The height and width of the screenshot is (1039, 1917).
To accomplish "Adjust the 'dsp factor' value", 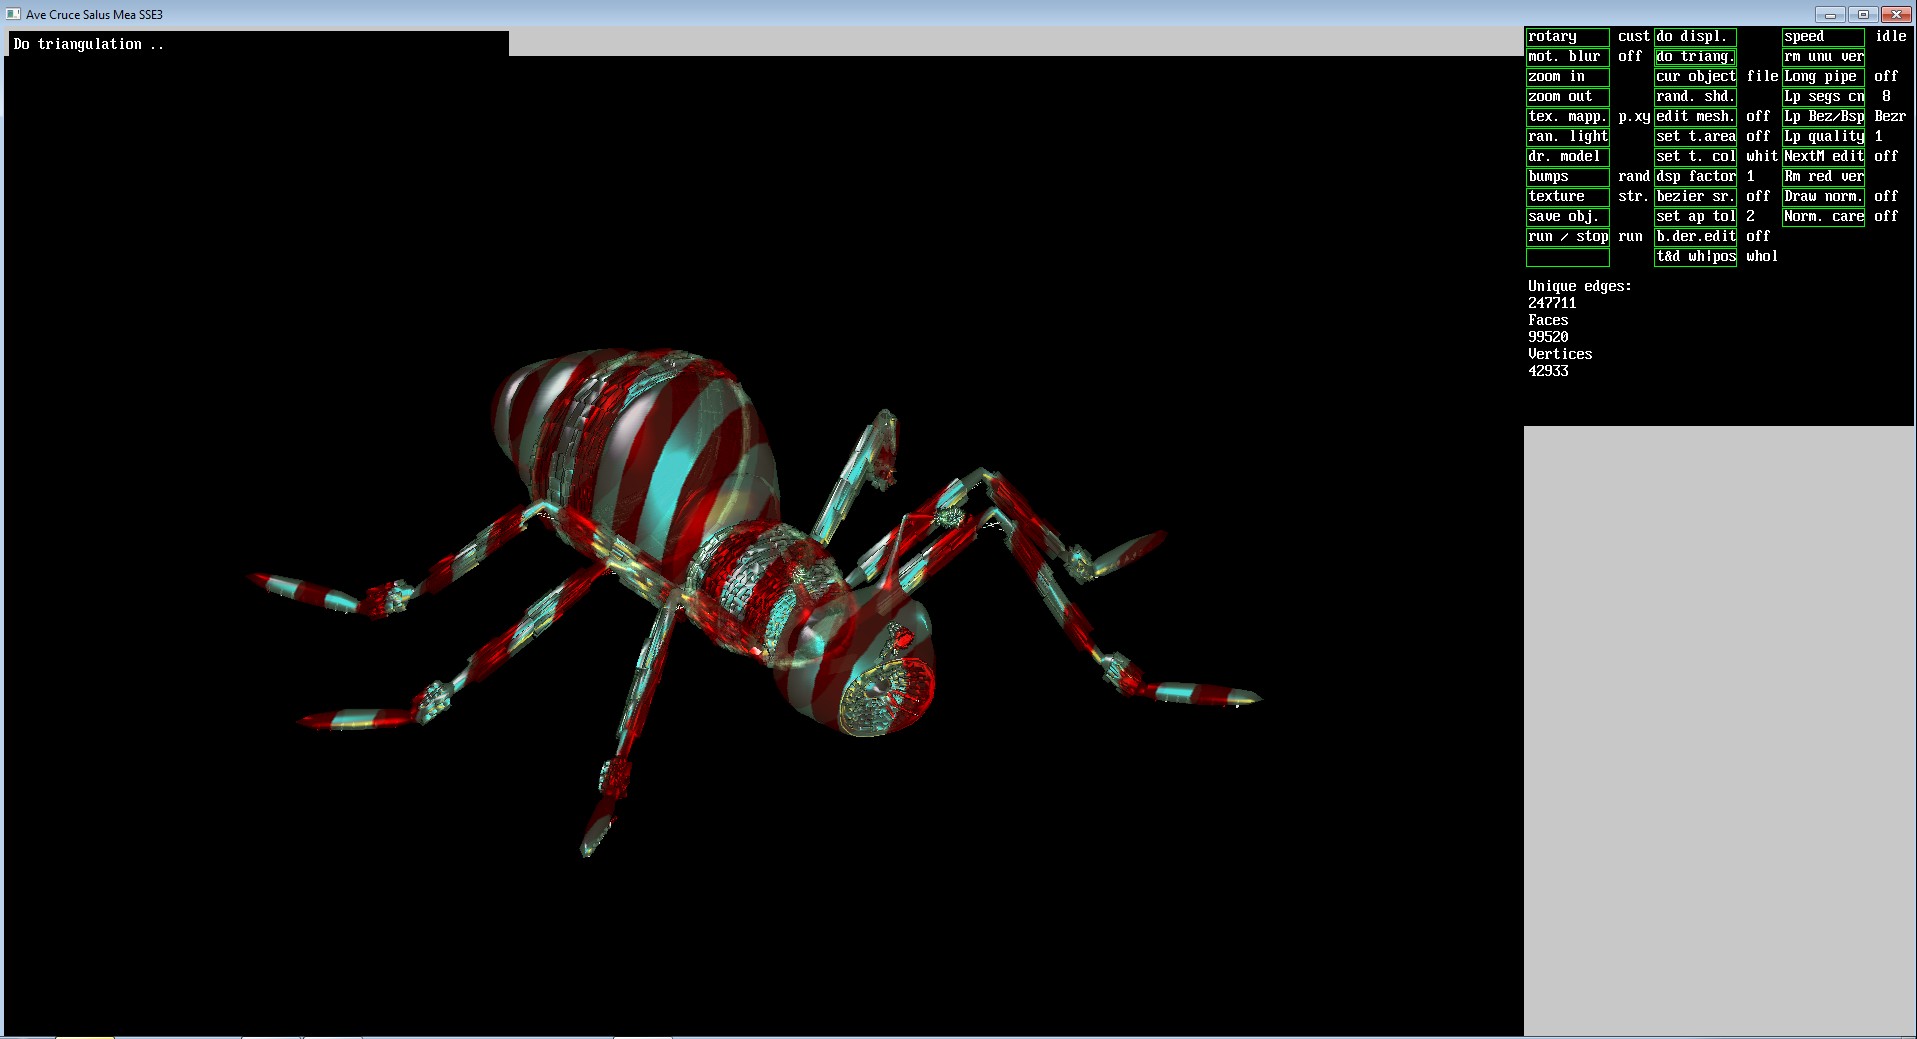I will (1695, 177).
